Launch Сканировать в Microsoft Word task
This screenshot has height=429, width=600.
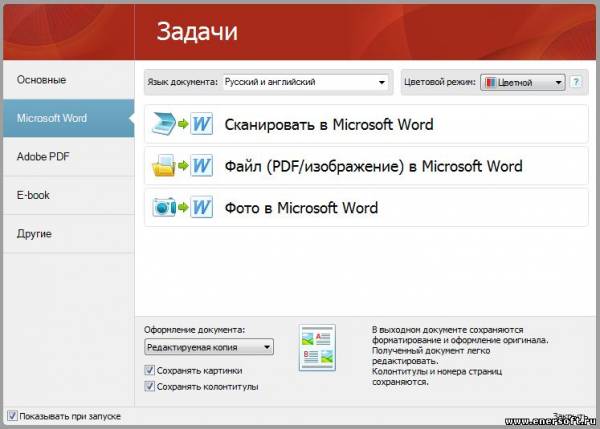[366, 124]
